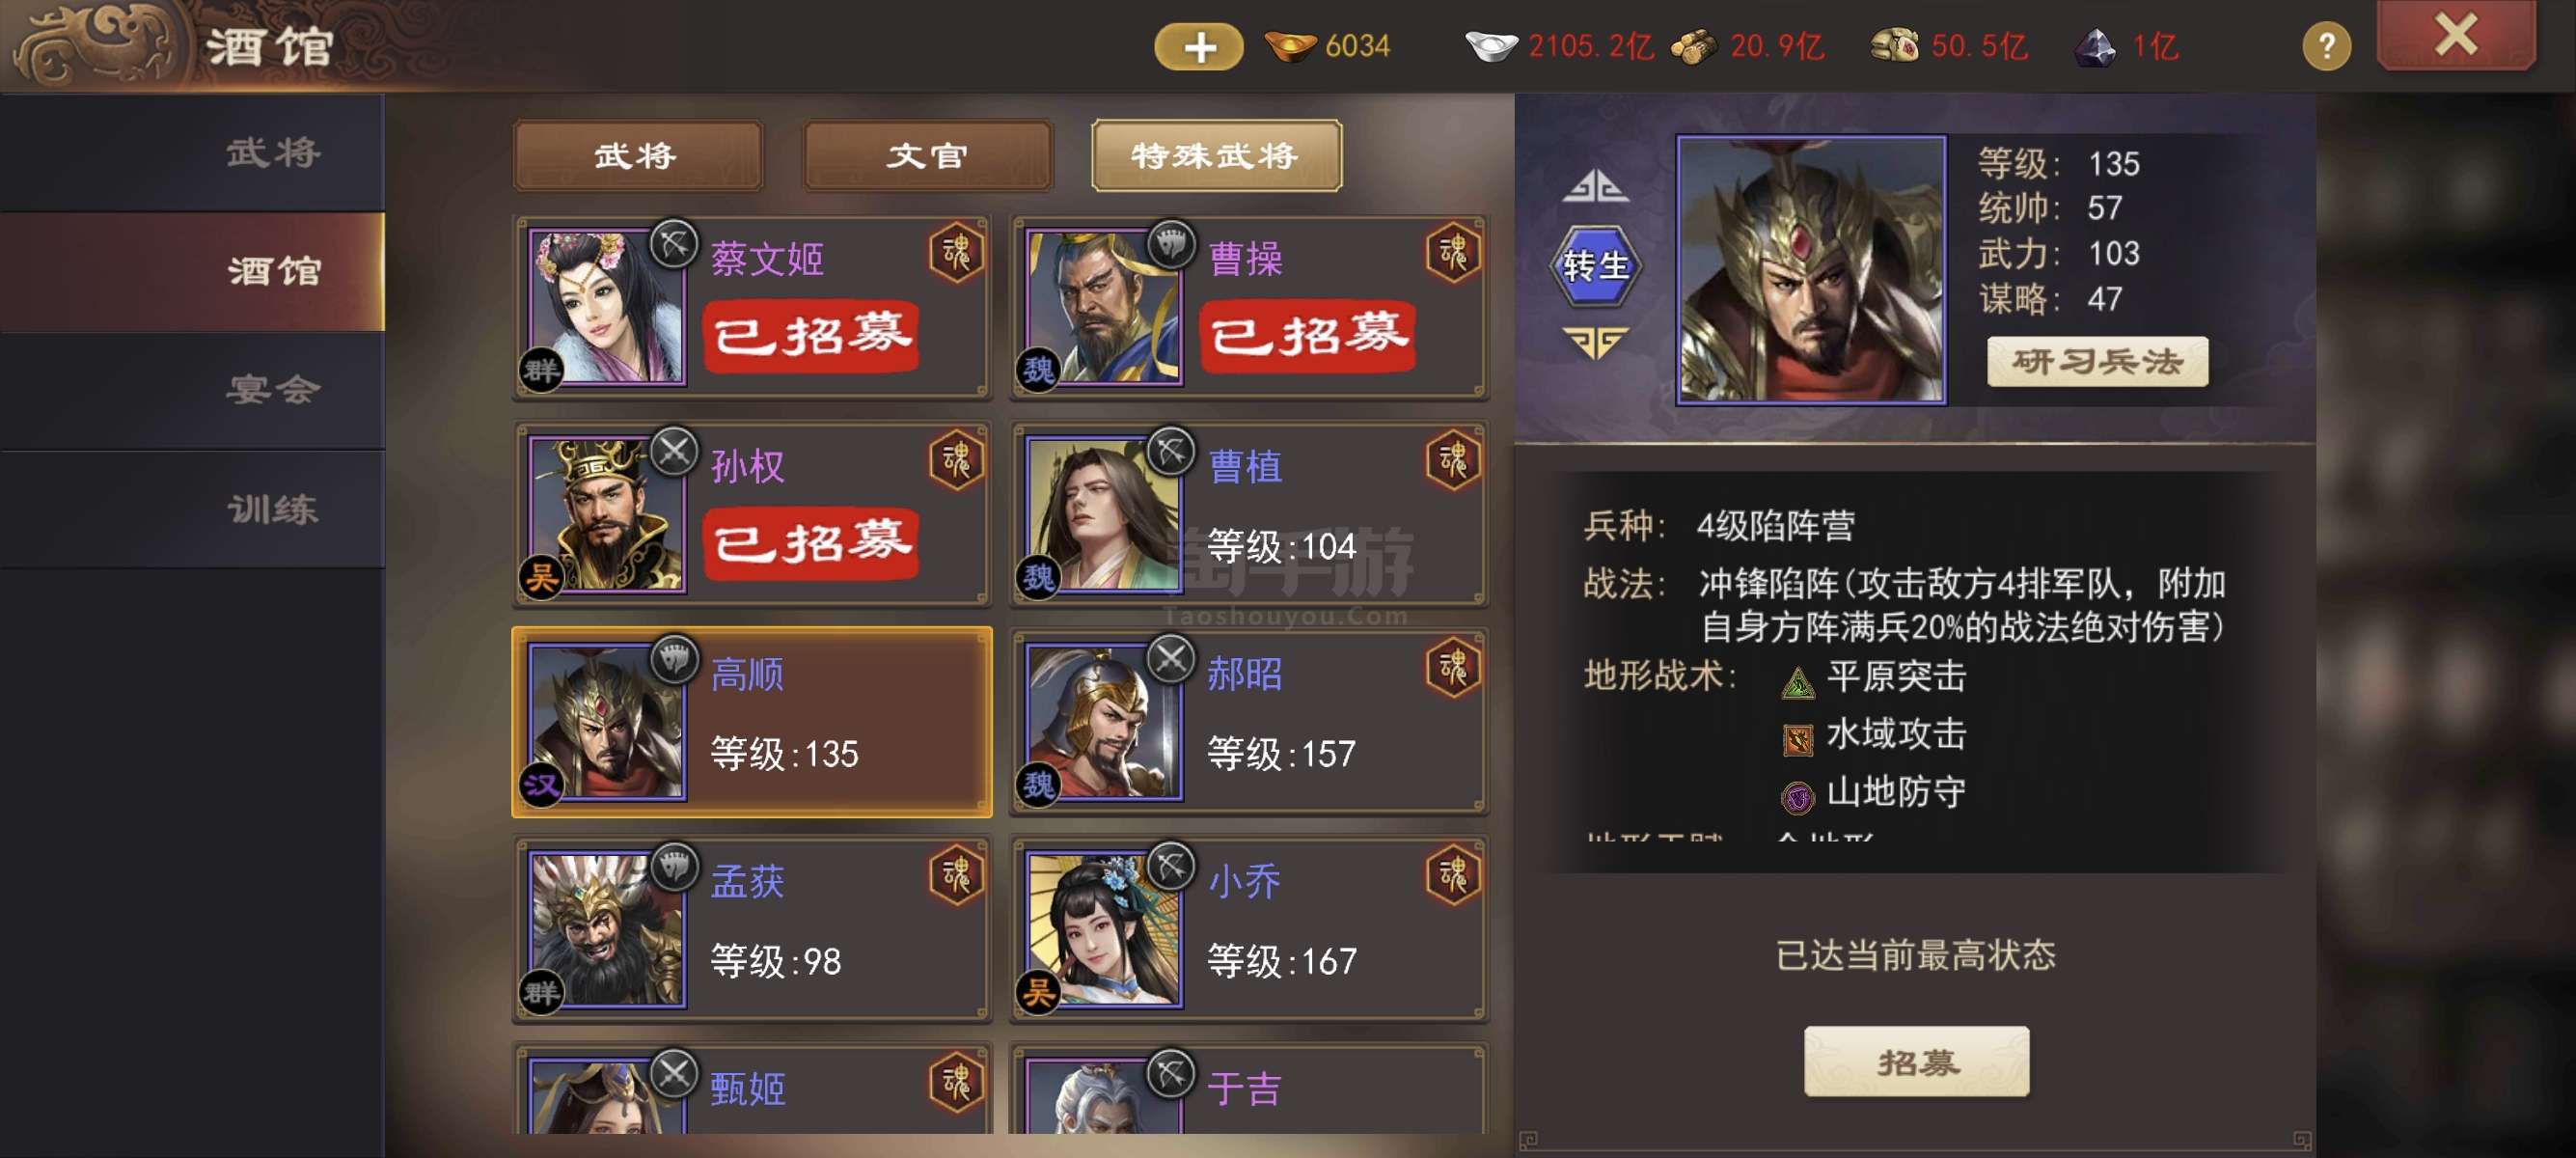Click the 魂 soul icon on 郝昭 card
The image size is (2576, 1158).
click(1453, 668)
